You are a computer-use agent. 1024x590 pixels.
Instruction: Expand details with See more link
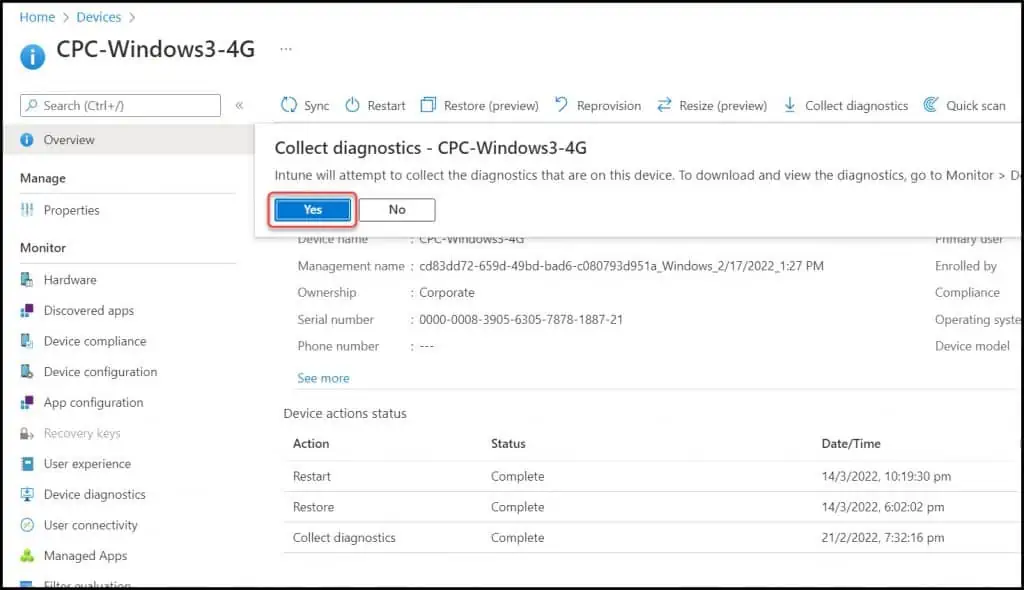(323, 378)
